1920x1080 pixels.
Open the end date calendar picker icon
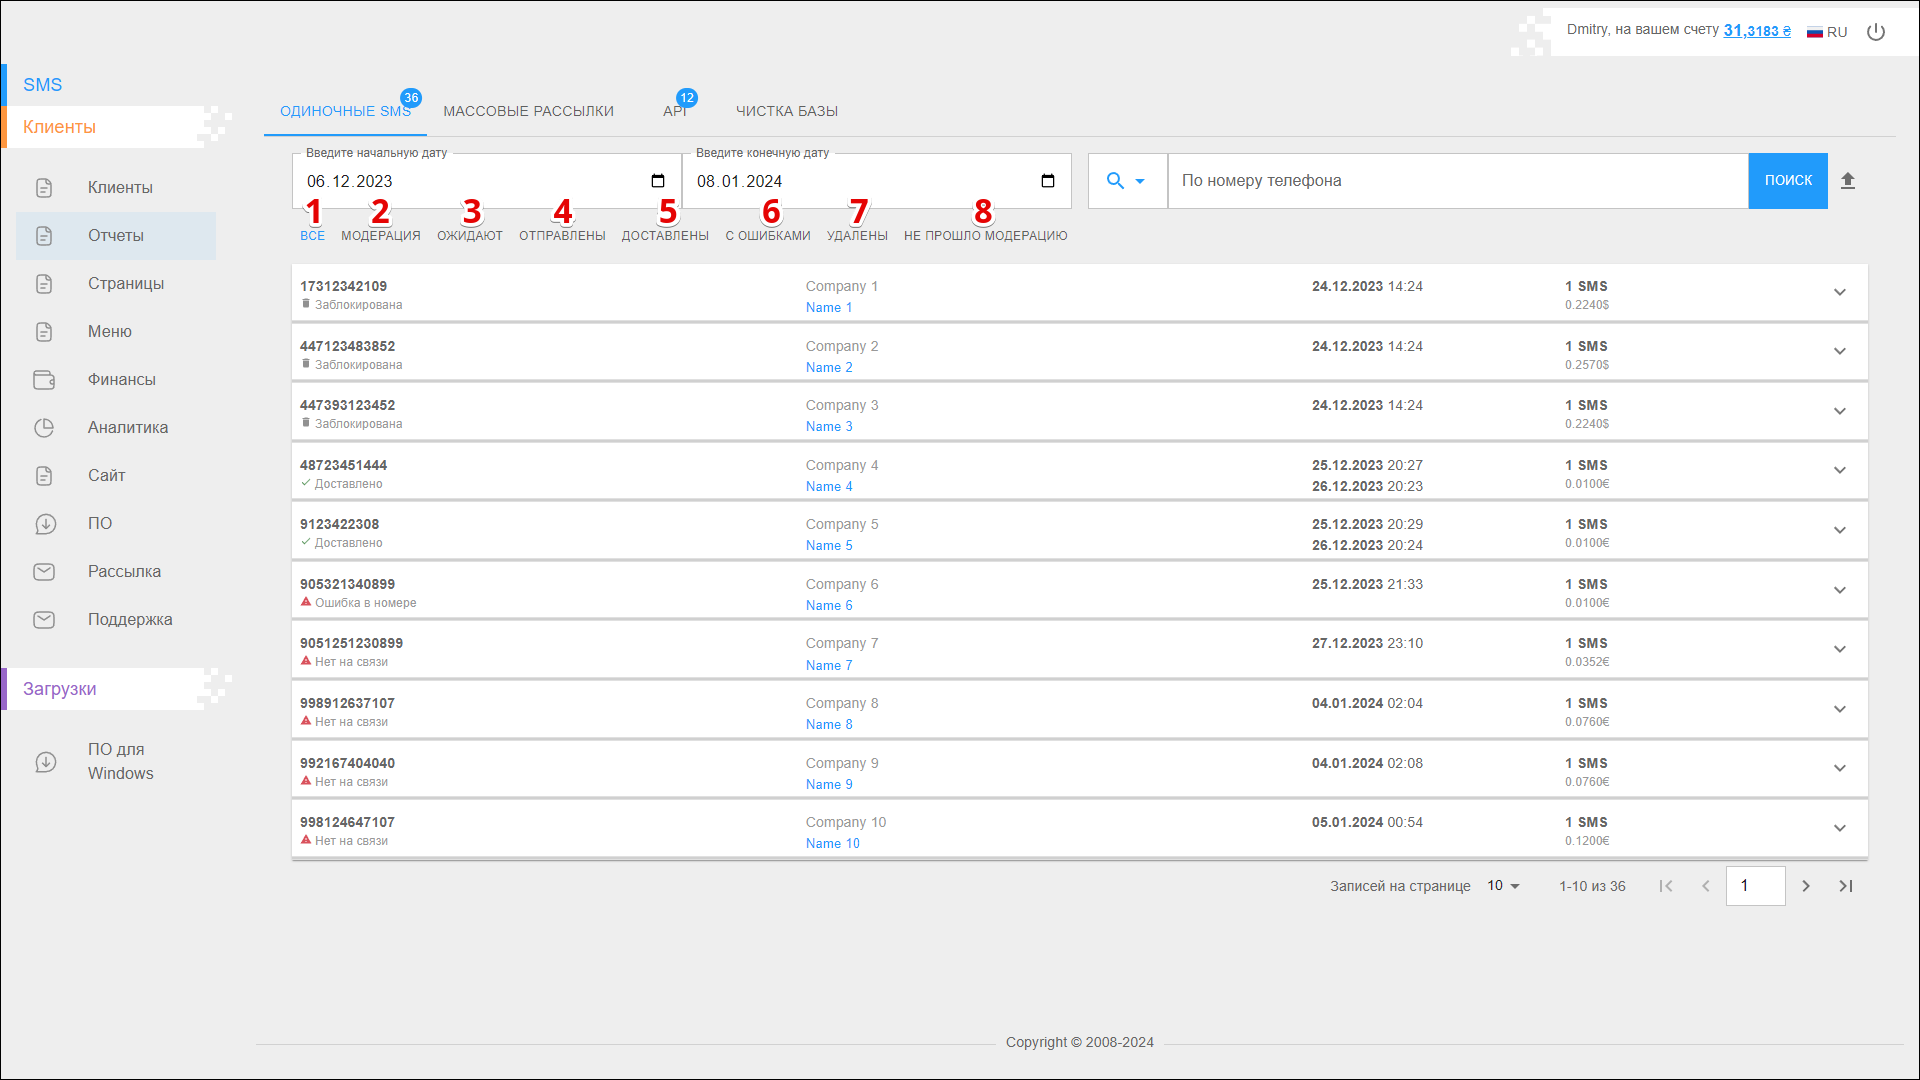coord(1048,181)
